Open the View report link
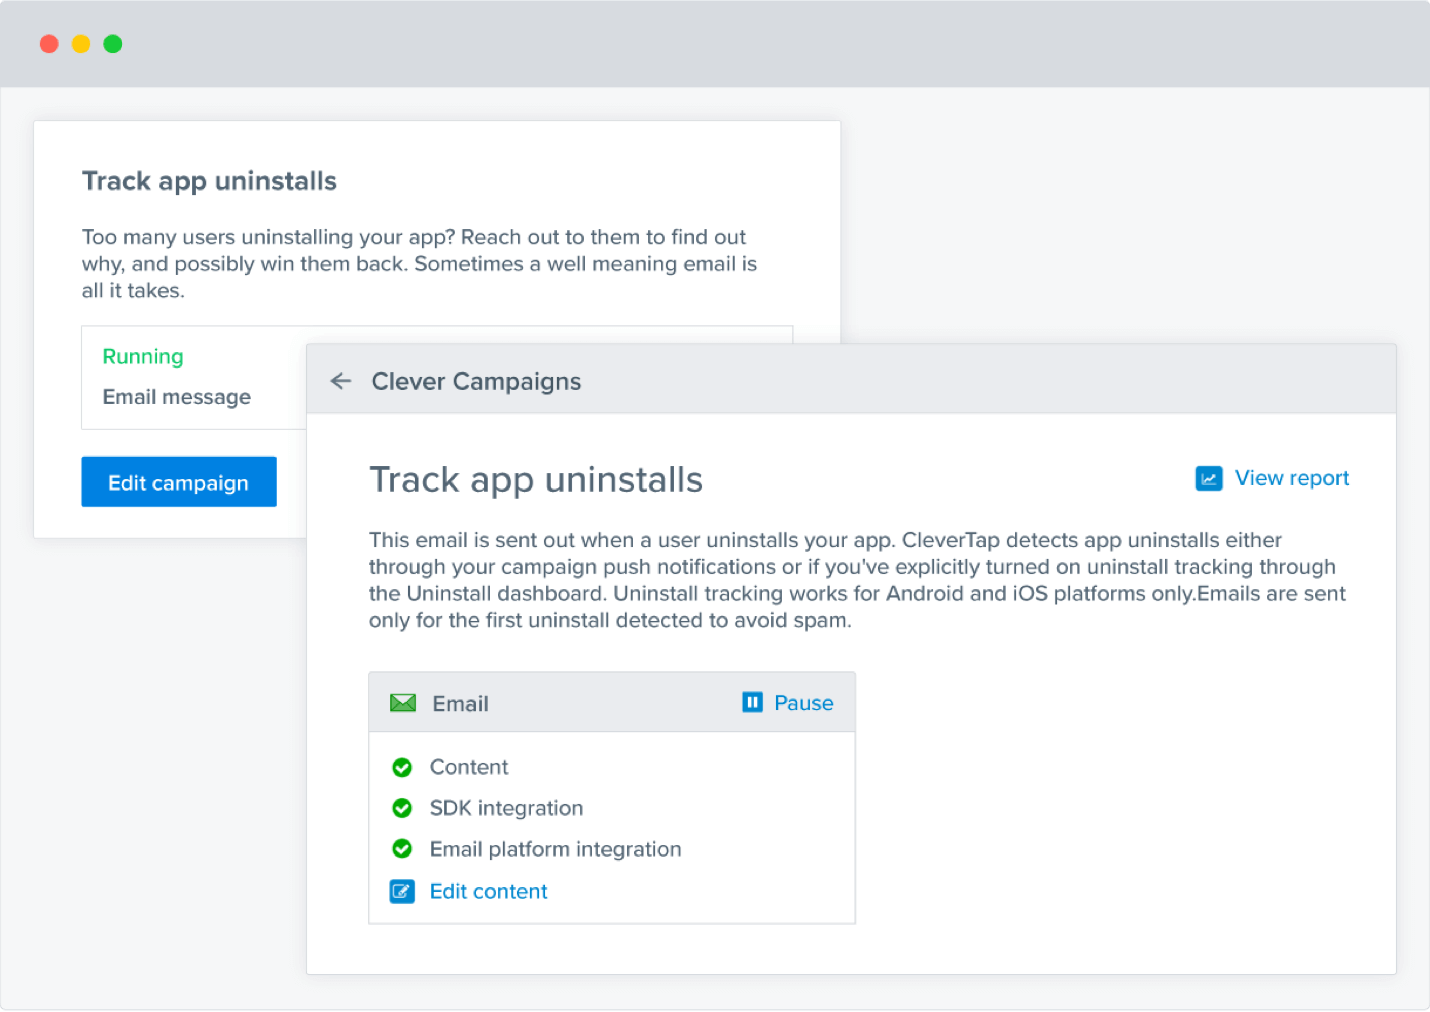This screenshot has height=1012, width=1430. [x=1292, y=478]
